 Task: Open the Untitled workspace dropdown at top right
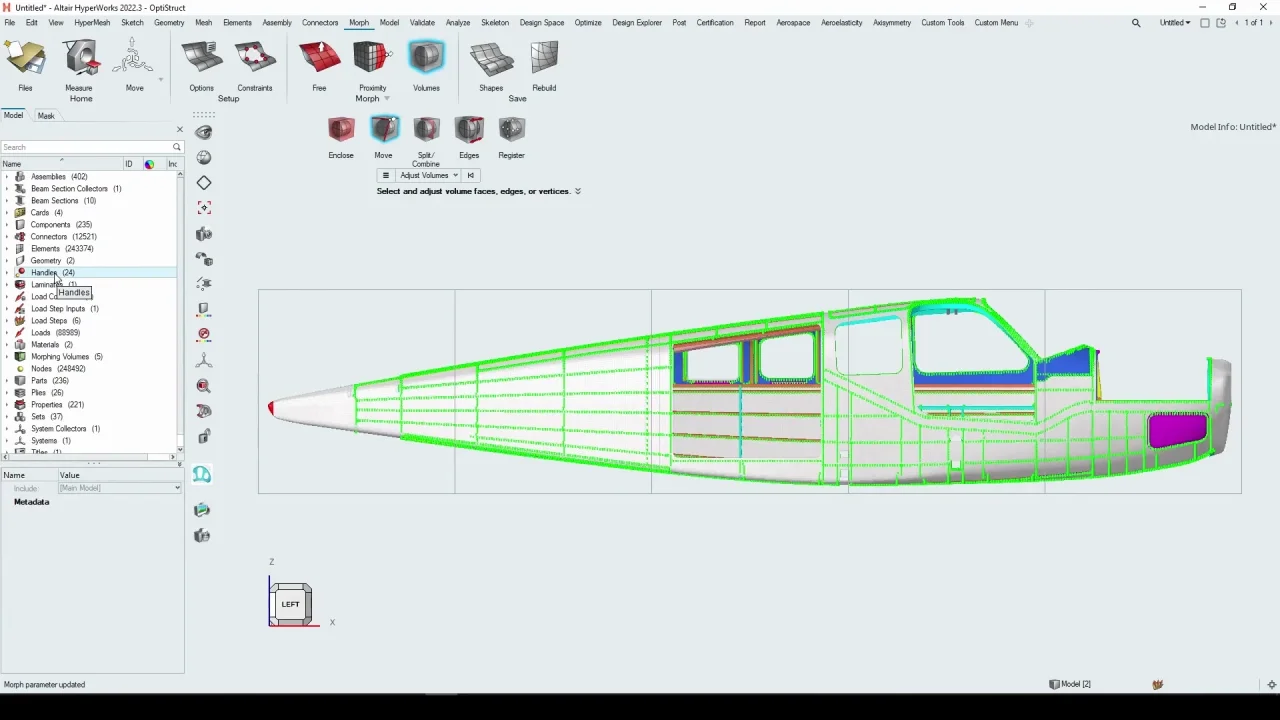(1175, 22)
